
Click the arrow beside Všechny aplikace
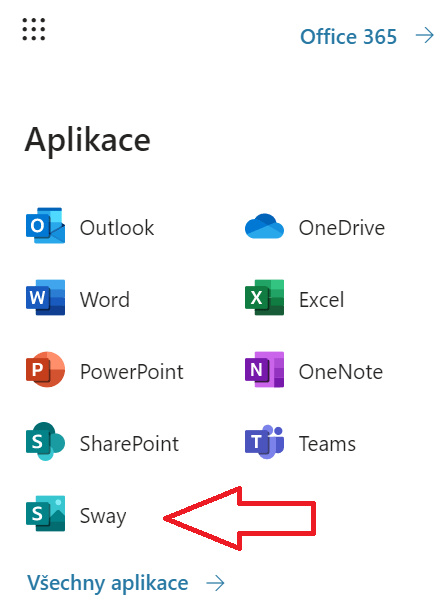(x=215, y=583)
